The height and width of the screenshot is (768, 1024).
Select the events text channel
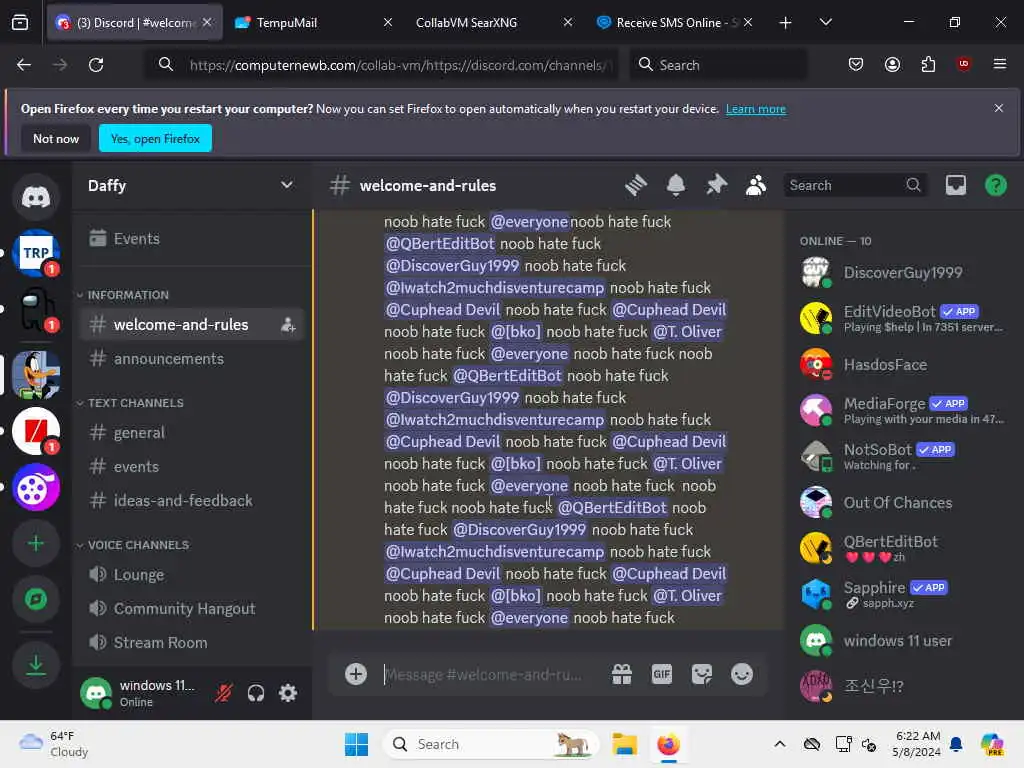[192, 466]
